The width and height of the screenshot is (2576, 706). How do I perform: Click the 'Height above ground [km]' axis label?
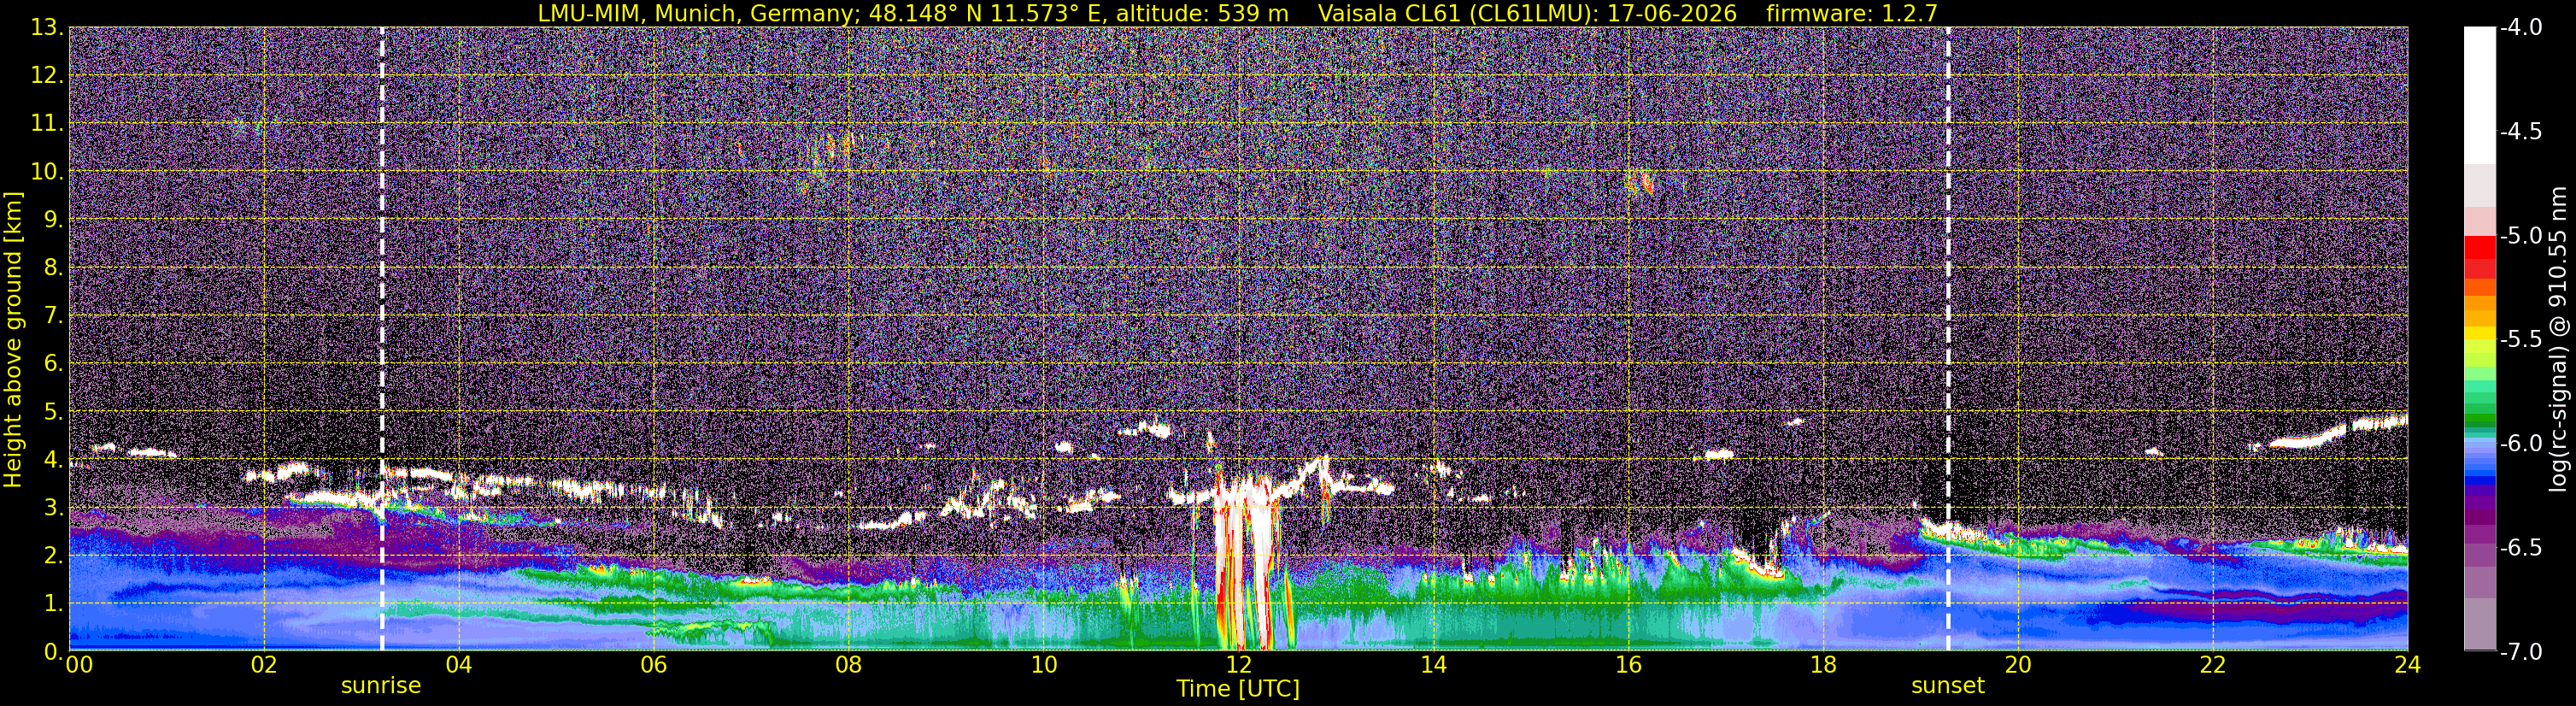point(13,339)
